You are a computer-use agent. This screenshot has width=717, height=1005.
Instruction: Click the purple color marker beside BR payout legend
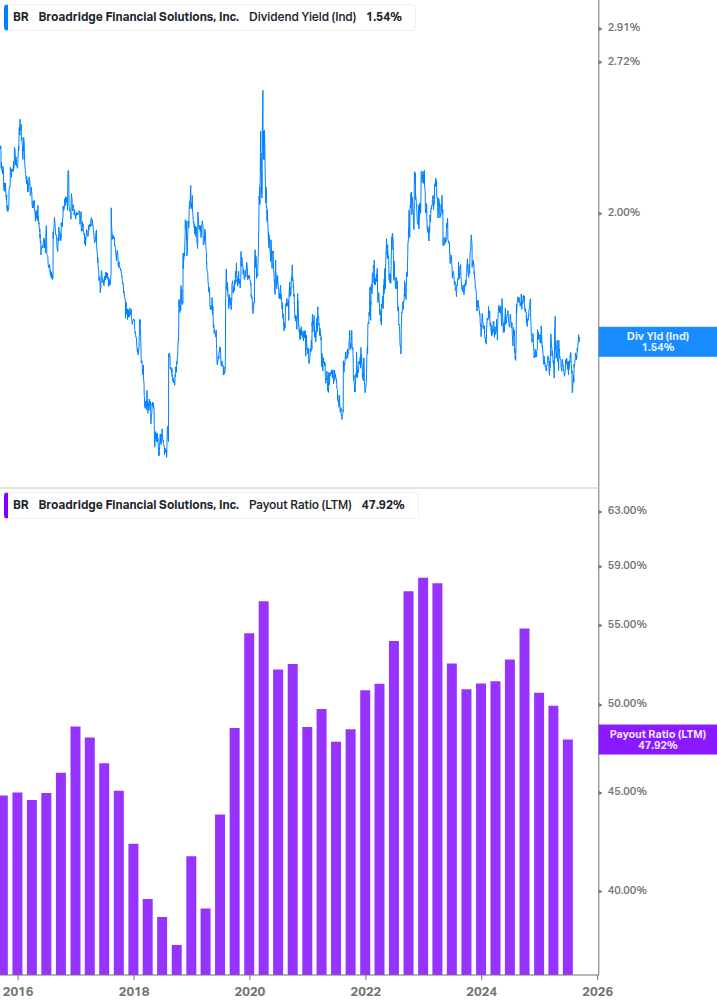(6, 505)
